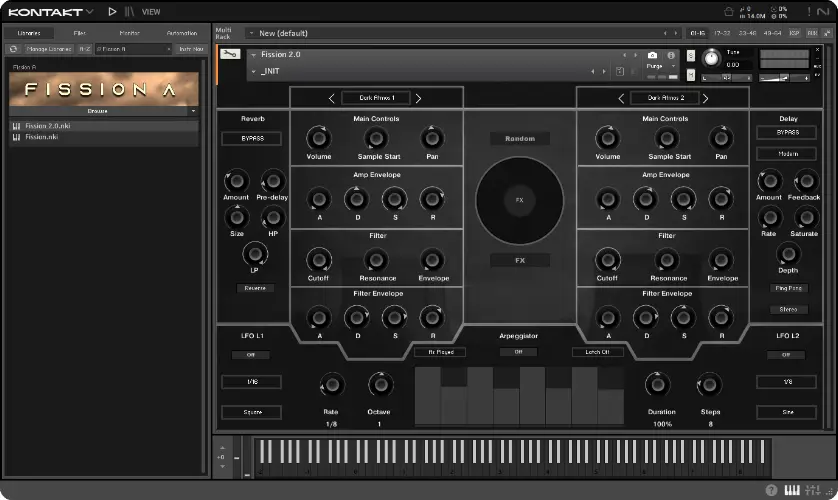Click the help question mark icon

click(771, 490)
